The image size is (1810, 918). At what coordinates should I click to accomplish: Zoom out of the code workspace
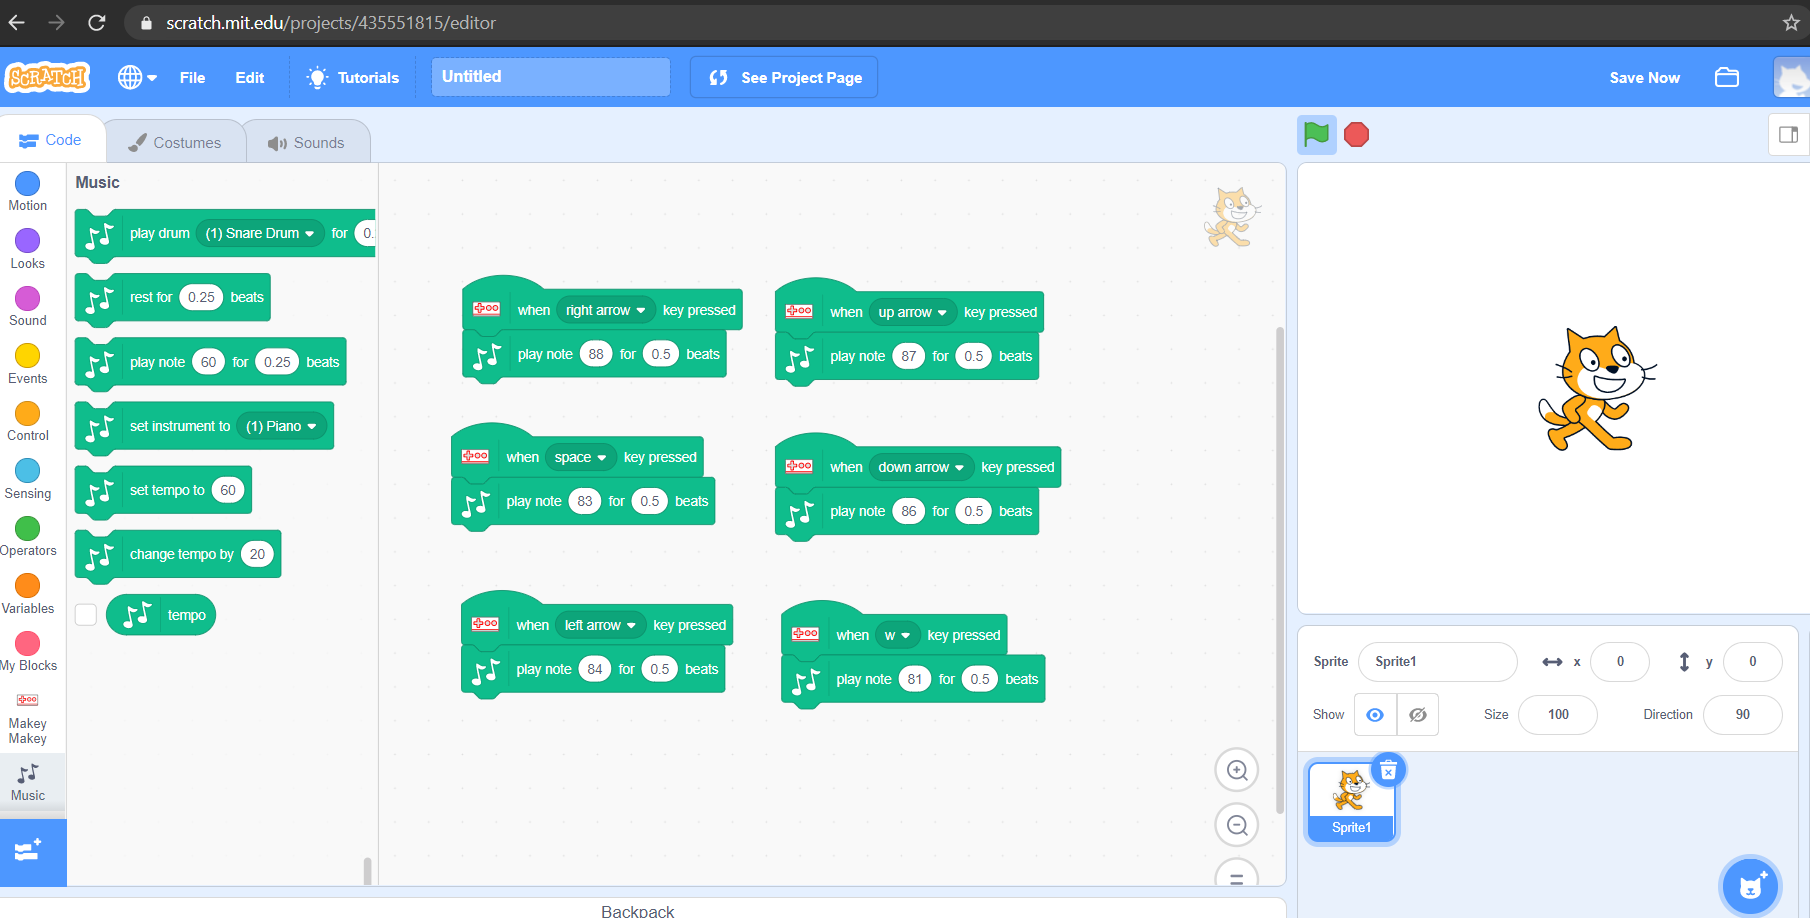click(1237, 825)
